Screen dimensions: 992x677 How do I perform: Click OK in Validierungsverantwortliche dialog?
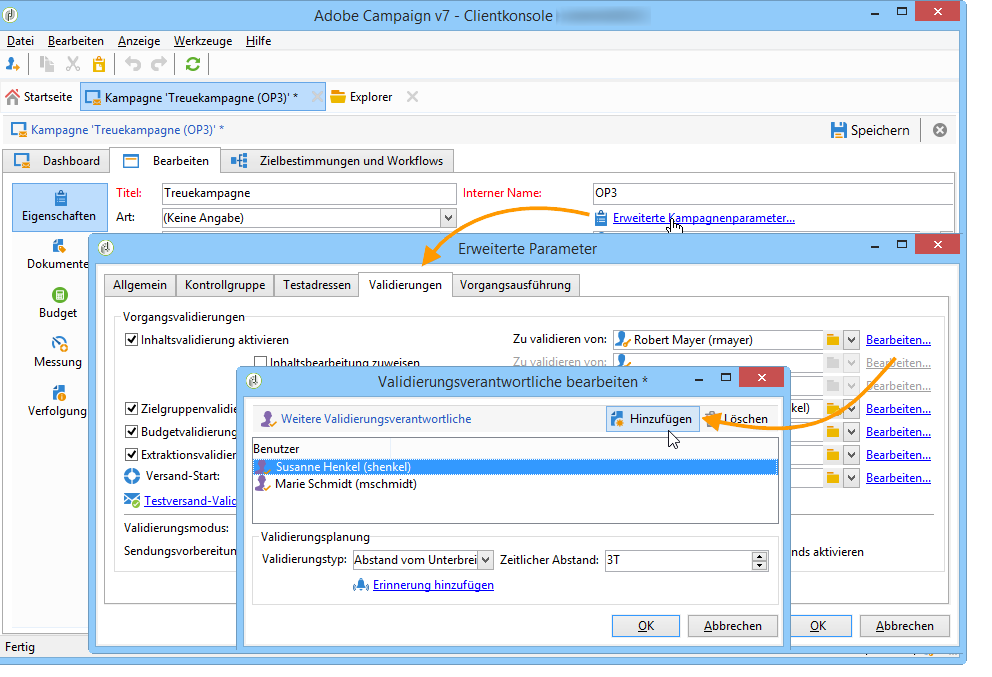pyautogui.click(x=646, y=626)
